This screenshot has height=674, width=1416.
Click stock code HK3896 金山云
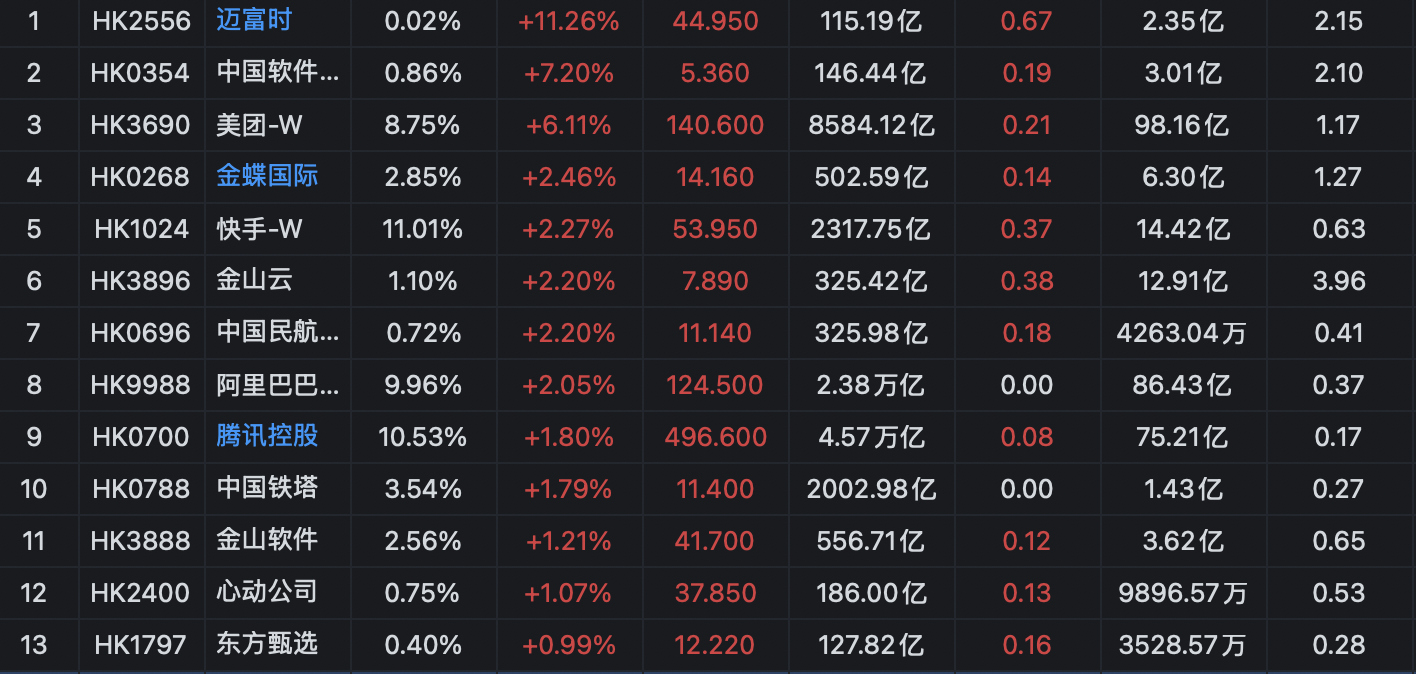pyautogui.click(x=141, y=281)
